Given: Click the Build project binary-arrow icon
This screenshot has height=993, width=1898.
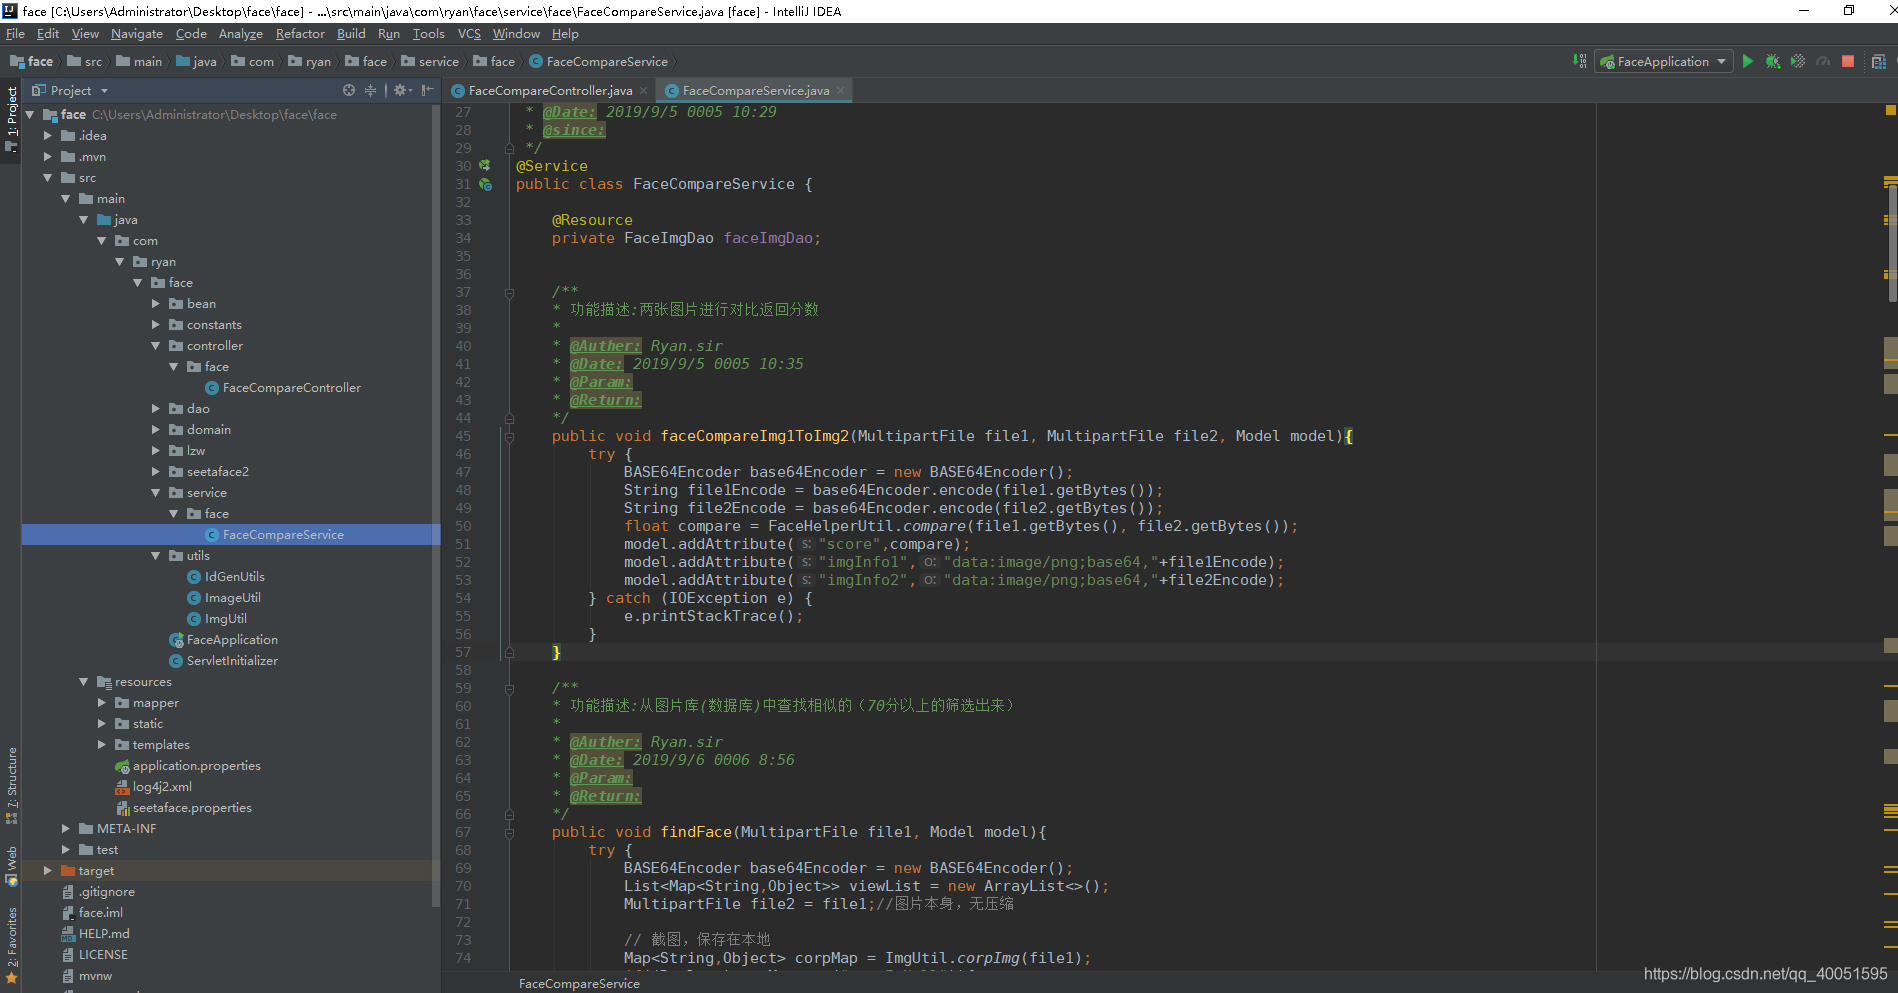Looking at the screenshot, I should [x=1579, y=62].
